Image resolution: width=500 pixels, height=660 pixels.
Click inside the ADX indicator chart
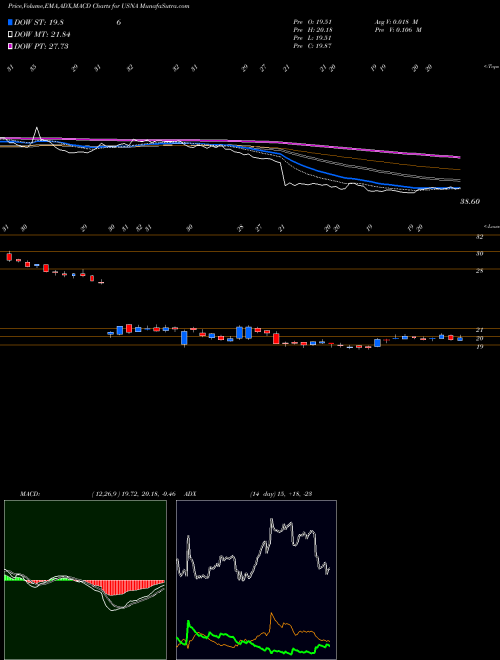pyautogui.click(x=256, y=580)
